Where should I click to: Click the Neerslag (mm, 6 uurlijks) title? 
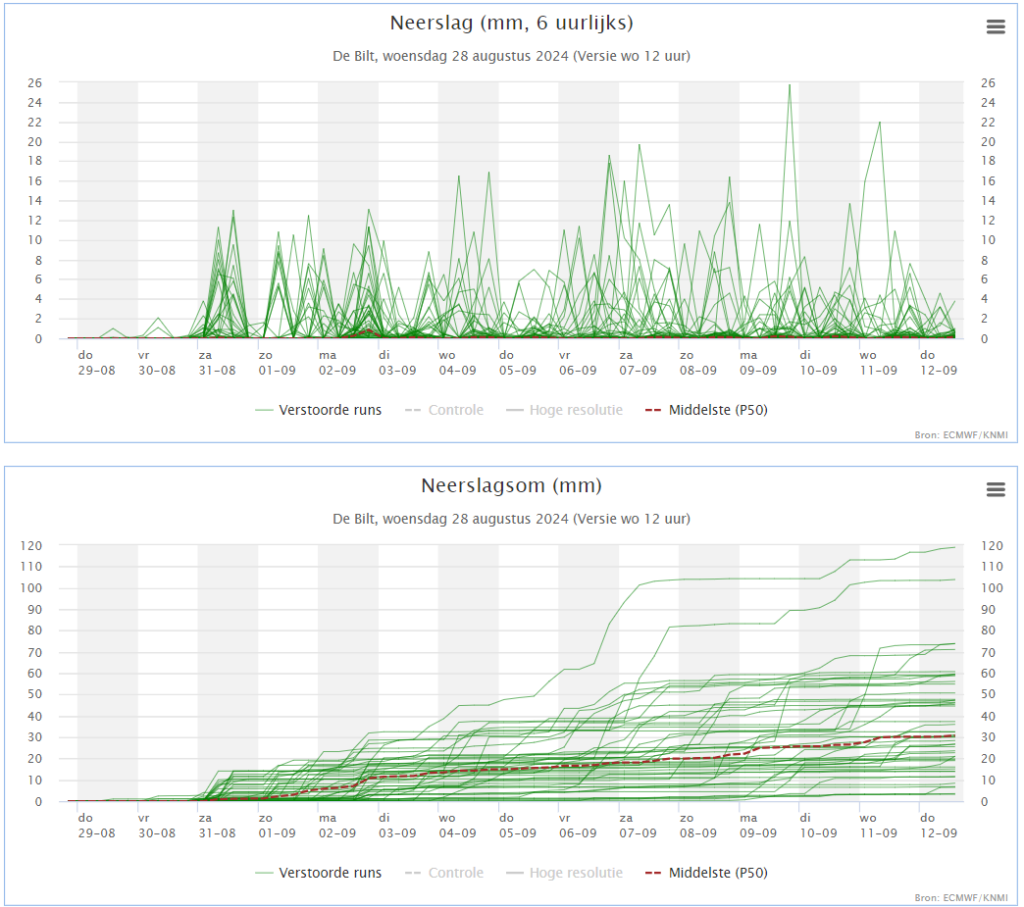tap(511, 24)
